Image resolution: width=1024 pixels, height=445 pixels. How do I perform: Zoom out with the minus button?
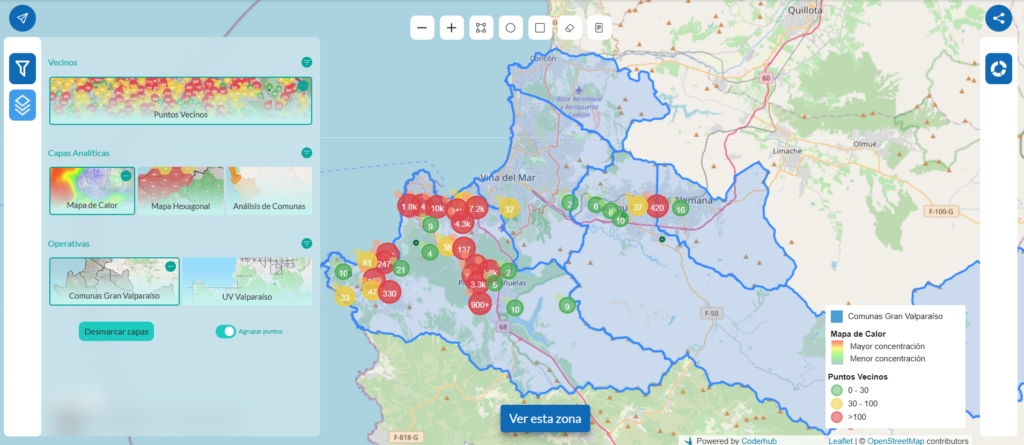pos(422,28)
